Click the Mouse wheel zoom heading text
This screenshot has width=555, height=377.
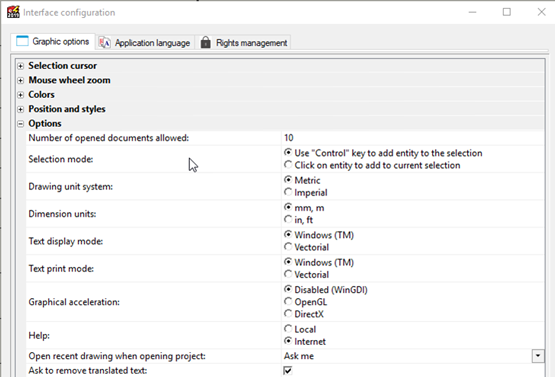(x=69, y=80)
